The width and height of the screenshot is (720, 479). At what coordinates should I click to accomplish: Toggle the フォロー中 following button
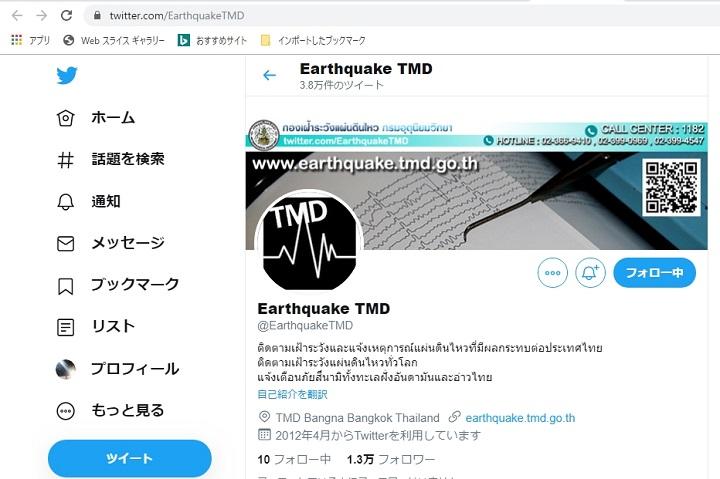point(654,273)
